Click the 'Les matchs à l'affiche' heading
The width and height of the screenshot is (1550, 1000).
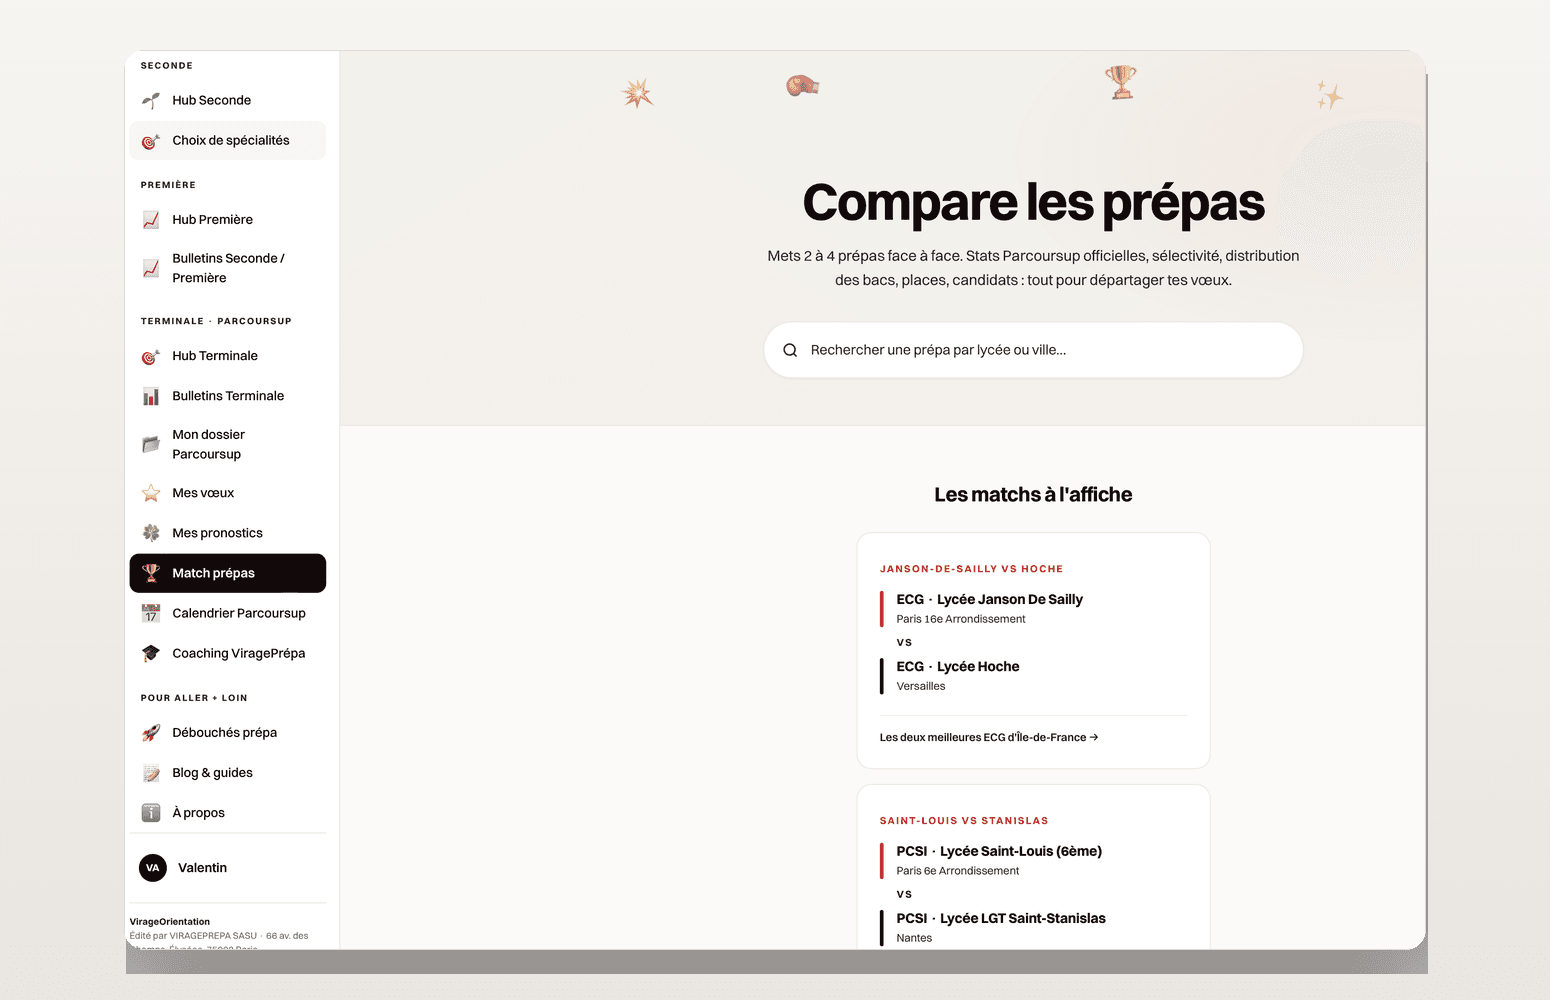coord(1033,495)
